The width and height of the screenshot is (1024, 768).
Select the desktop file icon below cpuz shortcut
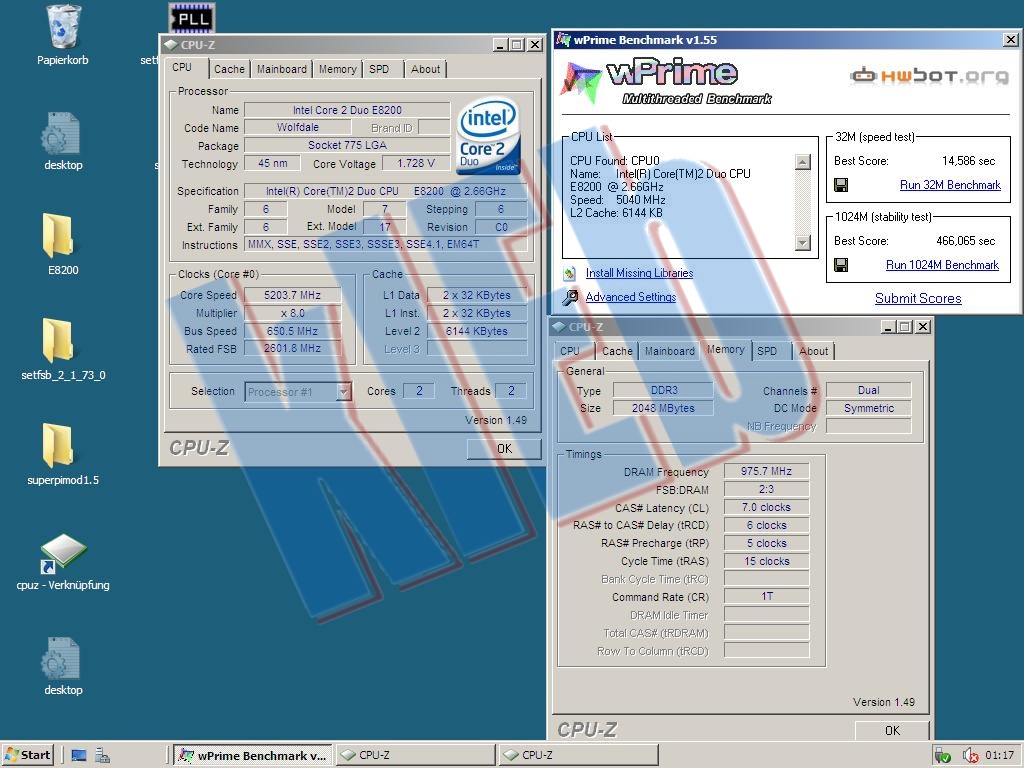(x=60, y=658)
